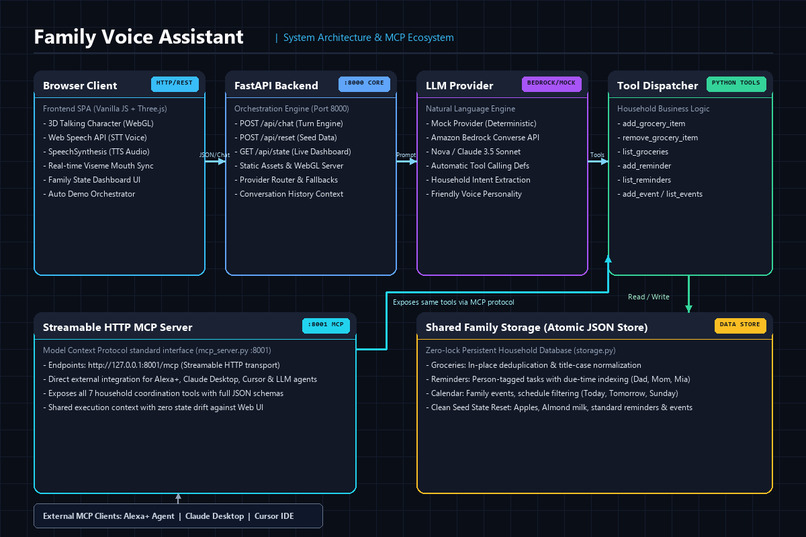This screenshot has height=537, width=806.
Task: Click the System Architecture & MCP Ecosystem subtitle
Action: tap(369, 38)
